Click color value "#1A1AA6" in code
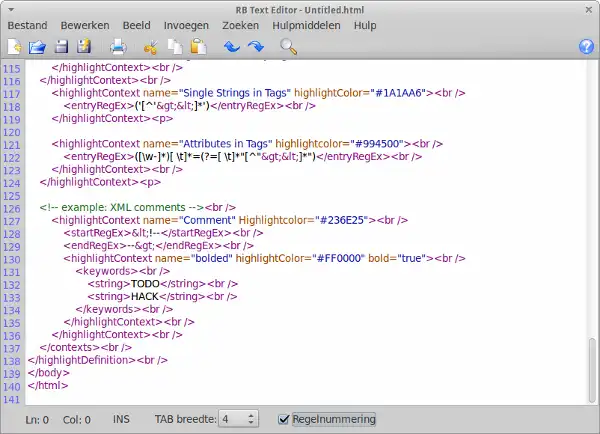The image size is (600, 434). [x=398, y=93]
